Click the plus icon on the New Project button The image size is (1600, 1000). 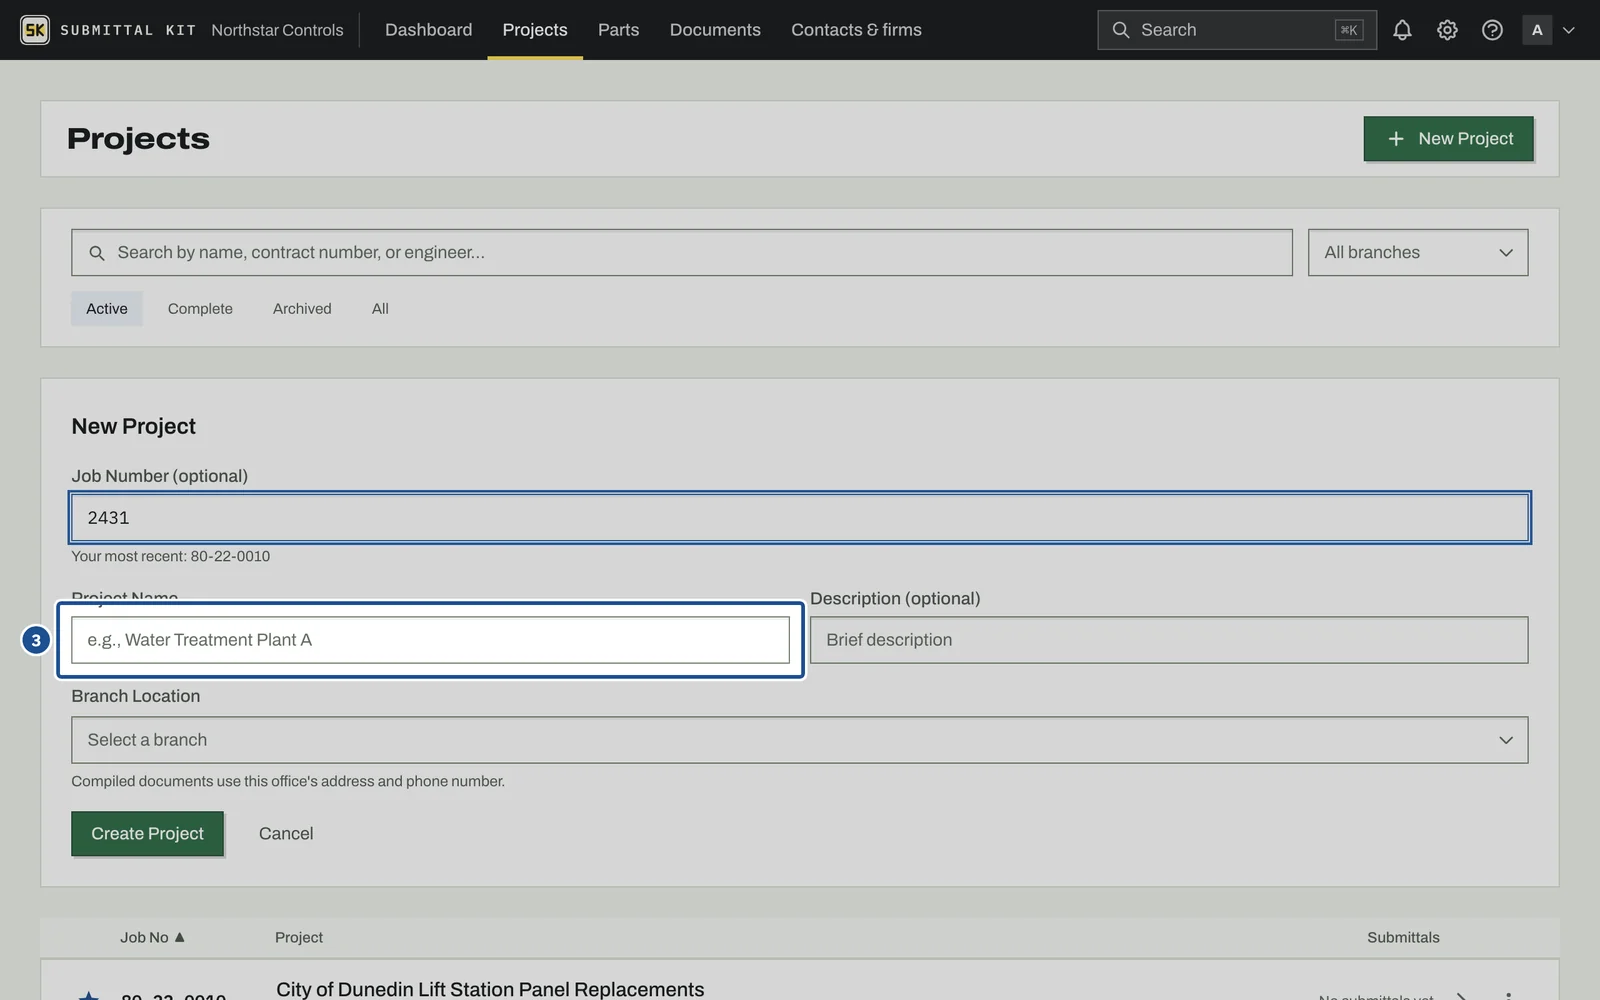[x=1396, y=139]
